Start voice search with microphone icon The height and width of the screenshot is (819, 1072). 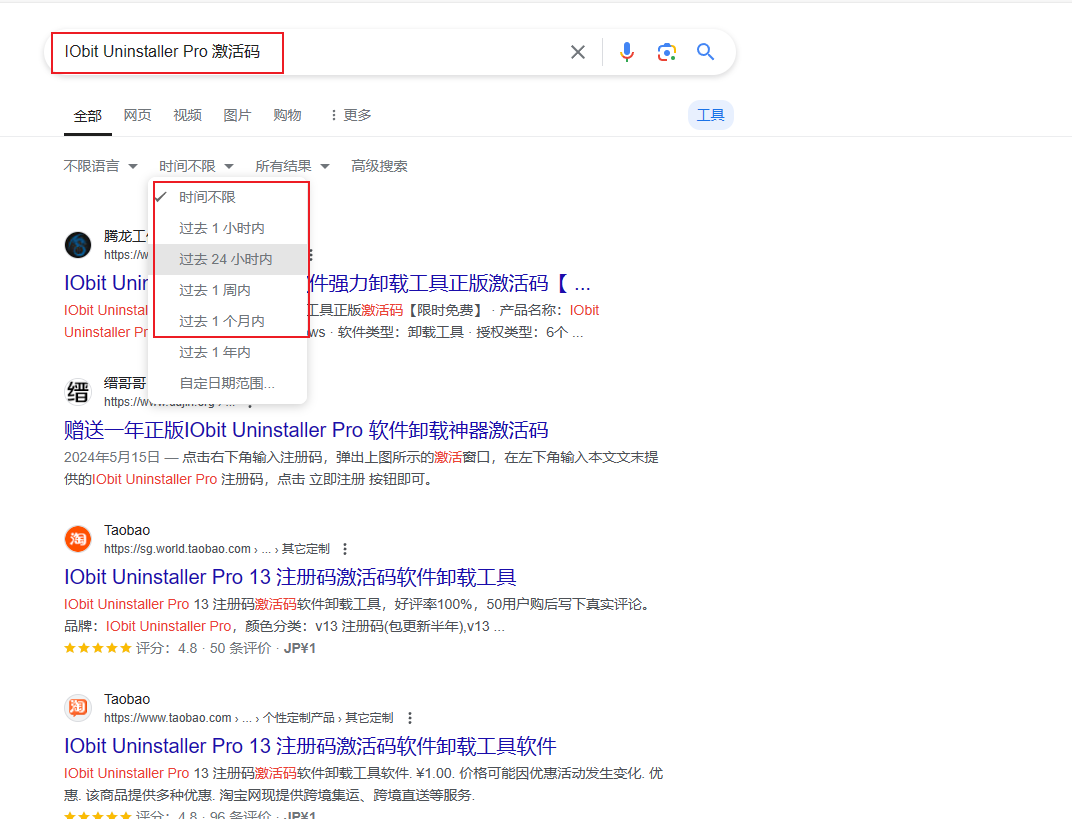(627, 52)
